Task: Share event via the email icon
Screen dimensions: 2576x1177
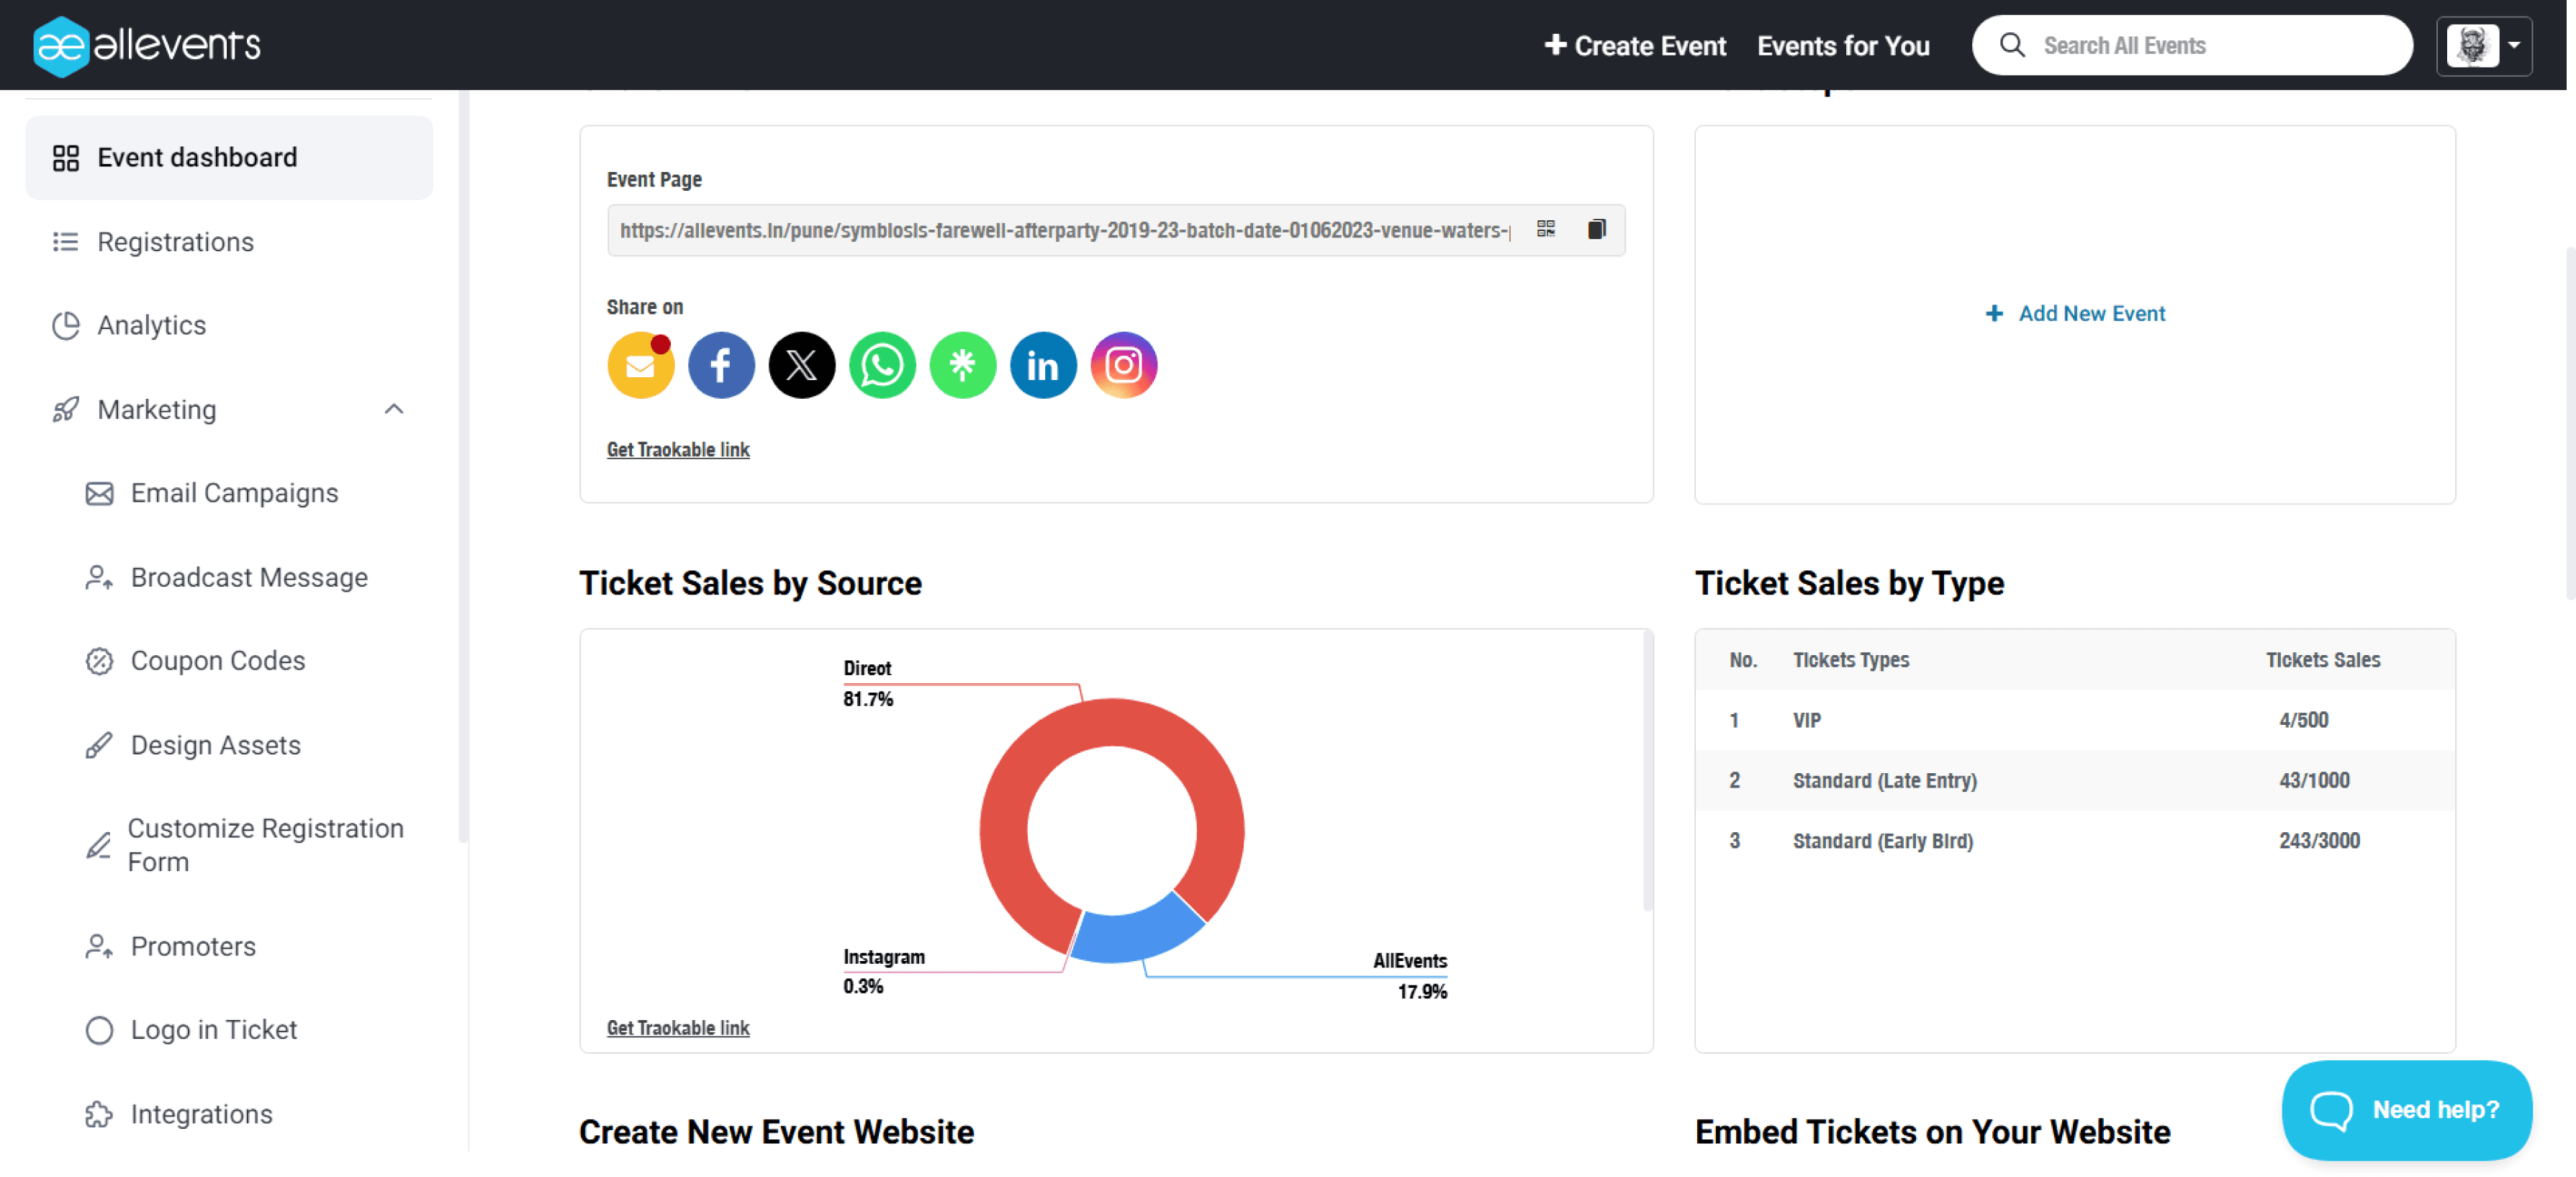Action: pos(640,365)
